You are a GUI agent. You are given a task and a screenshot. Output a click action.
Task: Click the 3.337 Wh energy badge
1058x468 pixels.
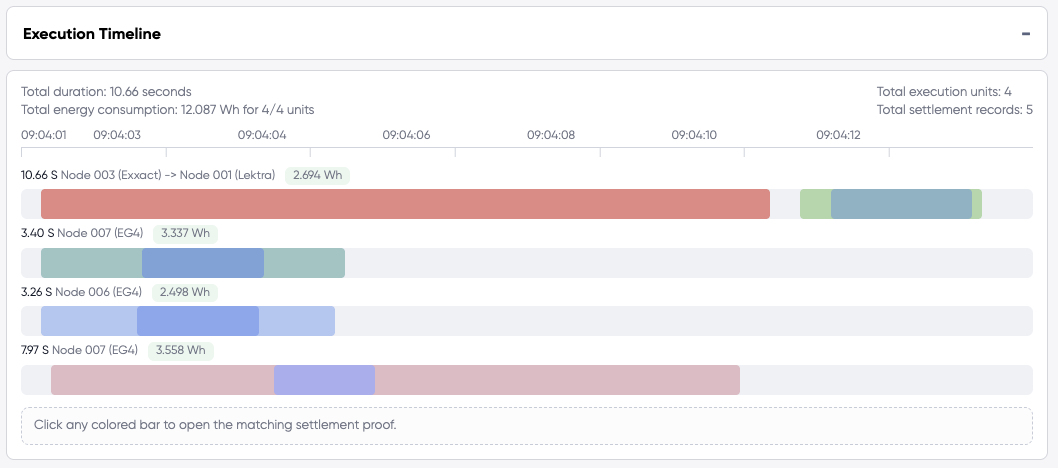click(x=185, y=233)
